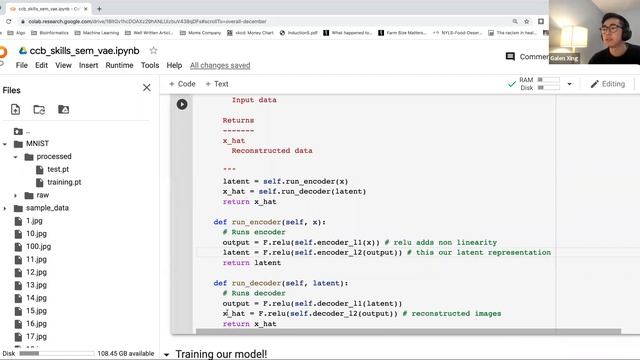Click the Google Drive icon beside notebook title
This screenshot has width=640, height=360.
click(x=23, y=51)
